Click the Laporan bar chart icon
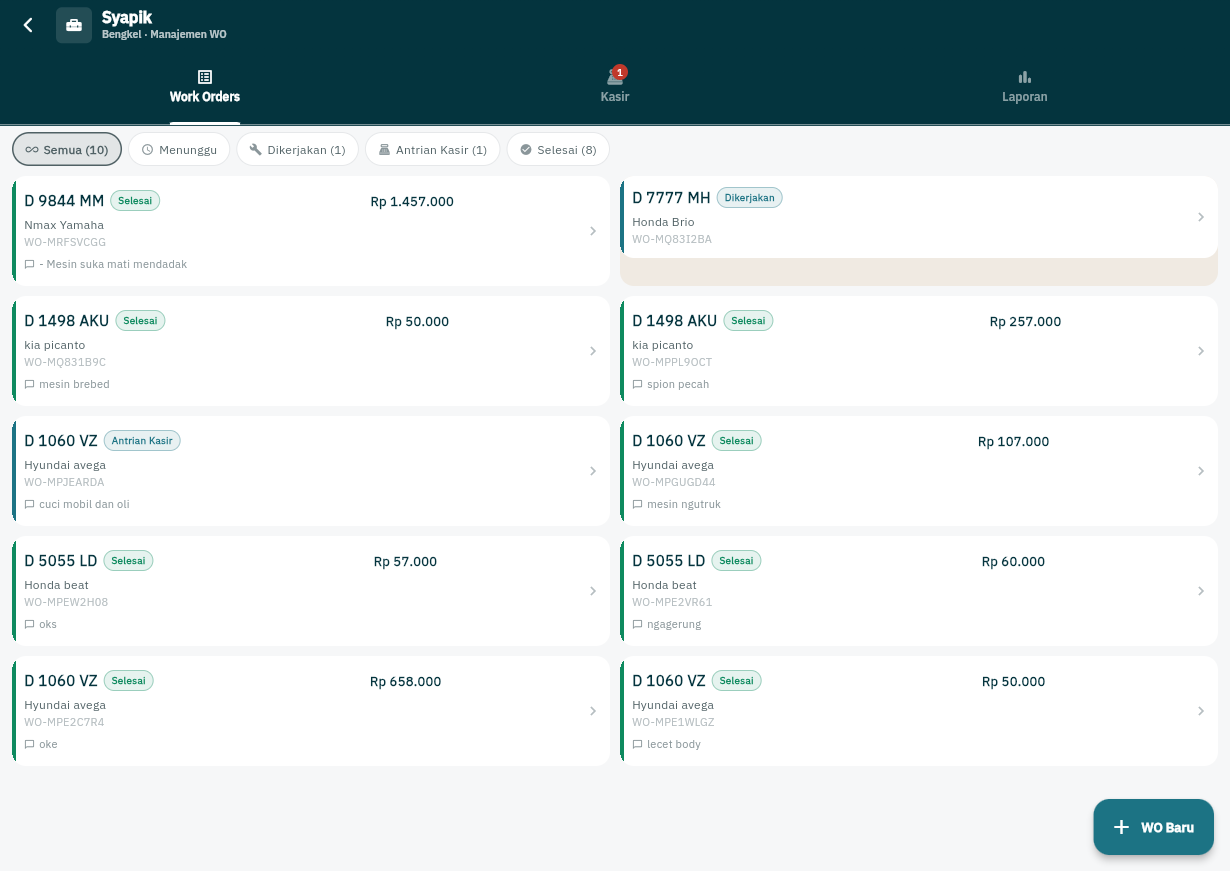The image size is (1230, 871). [x=1025, y=77]
